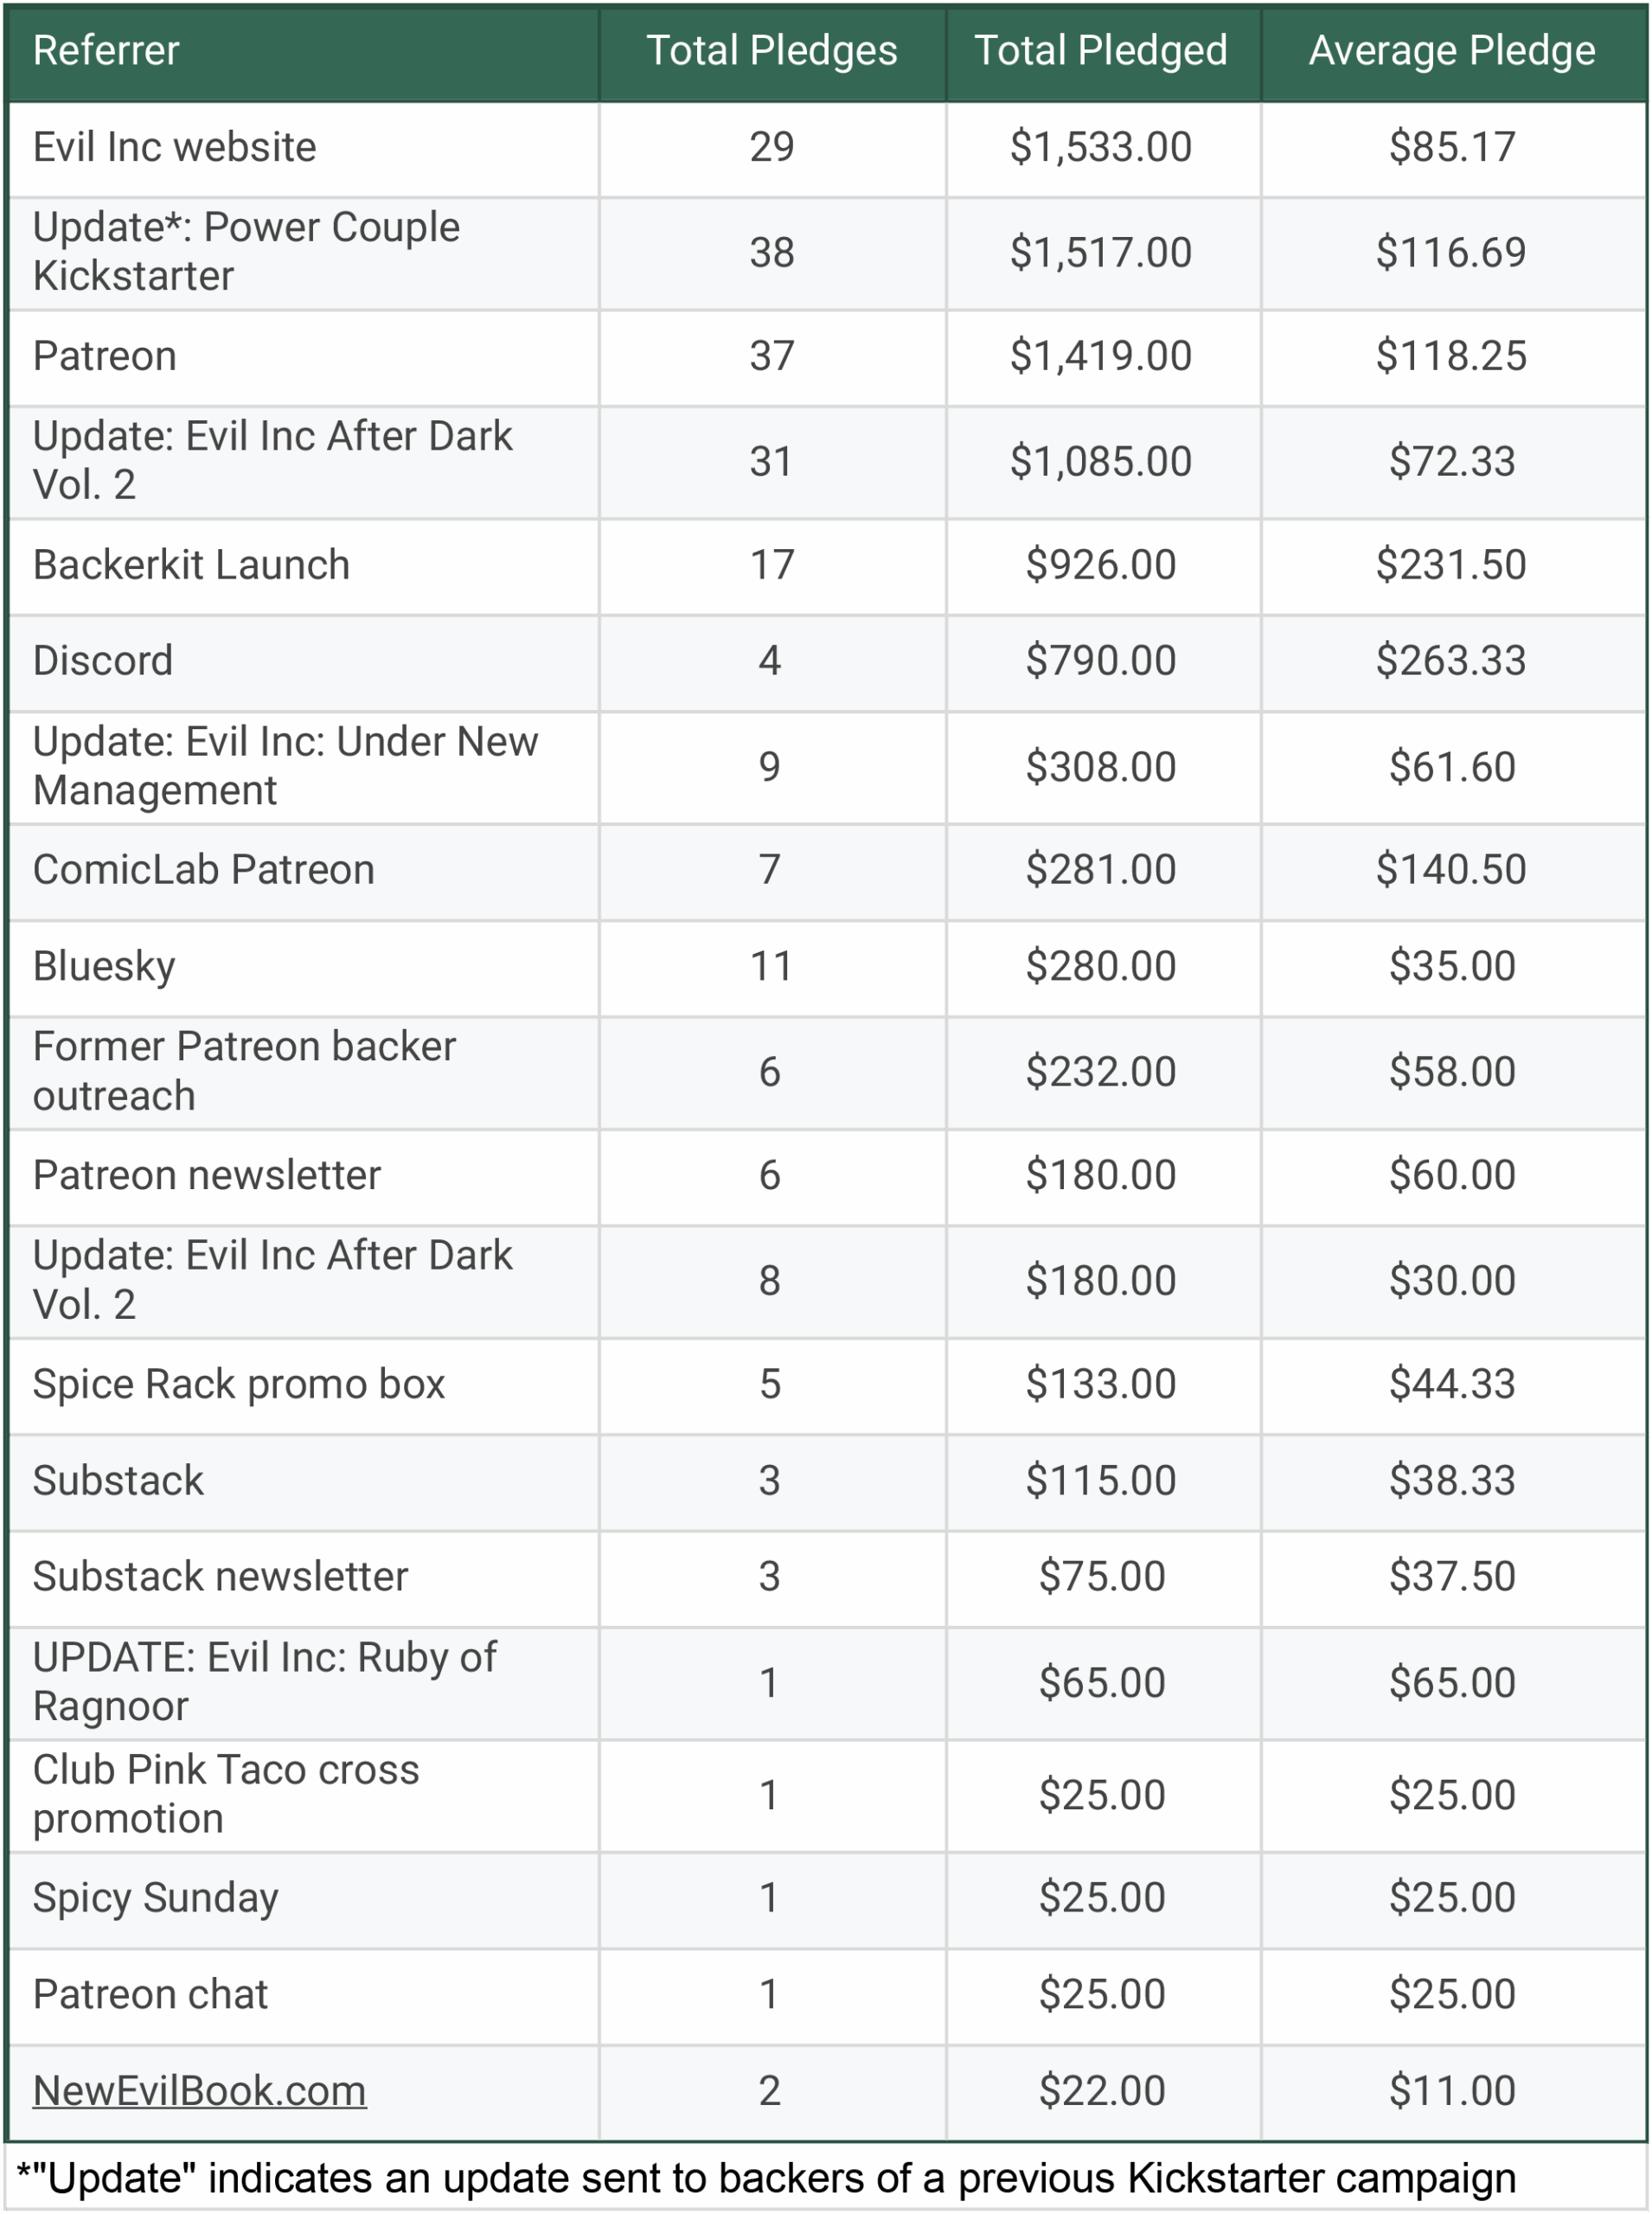The width and height of the screenshot is (1652, 2214).
Task: Open the NewEvilBook.com link
Action: pyautogui.click(x=199, y=2090)
